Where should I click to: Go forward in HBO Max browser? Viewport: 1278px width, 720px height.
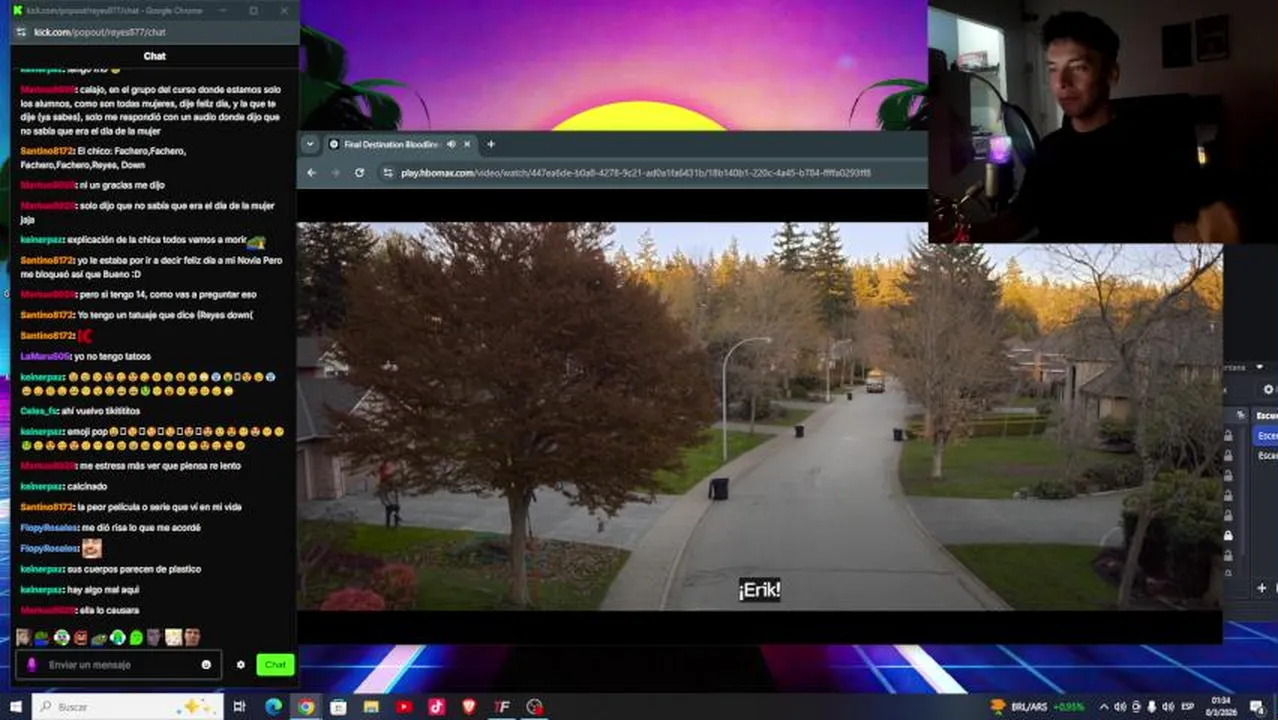(334, 172)
